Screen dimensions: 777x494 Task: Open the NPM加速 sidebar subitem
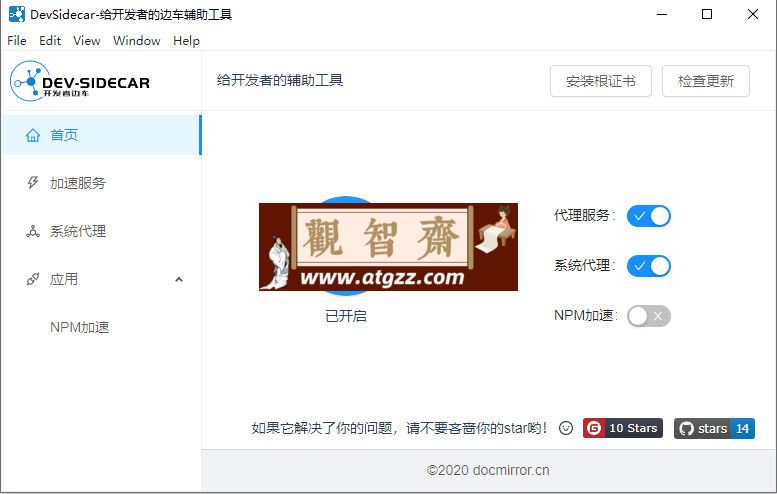102,327
